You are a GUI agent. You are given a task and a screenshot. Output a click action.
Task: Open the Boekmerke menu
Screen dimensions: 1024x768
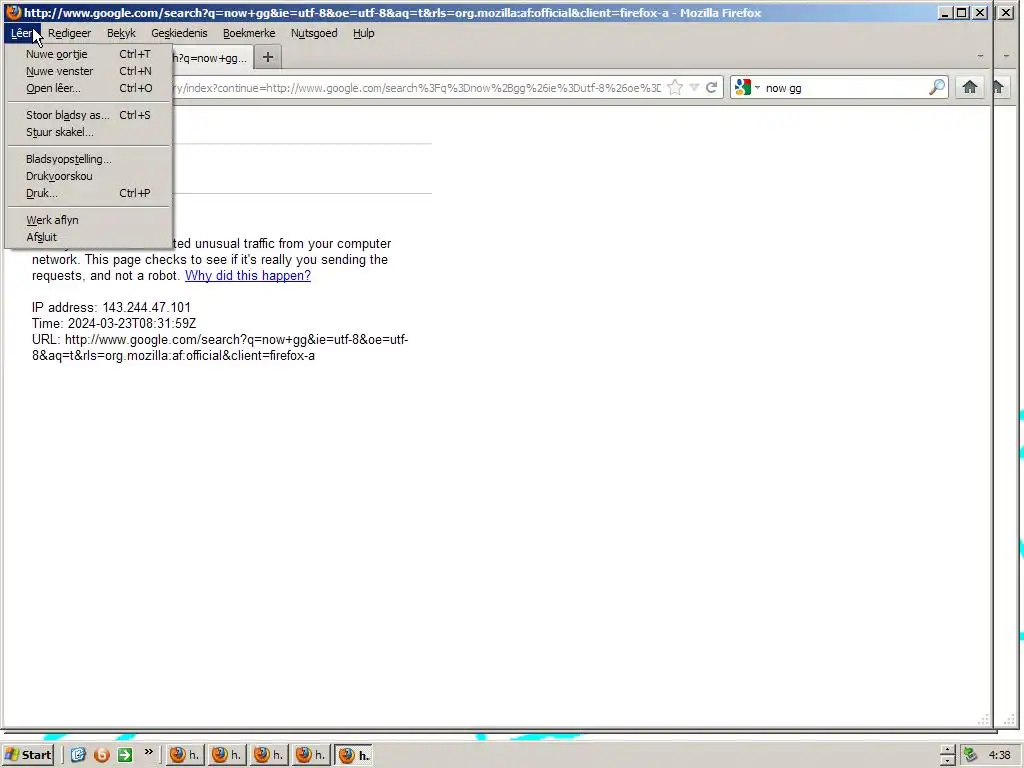click(249, 33)
